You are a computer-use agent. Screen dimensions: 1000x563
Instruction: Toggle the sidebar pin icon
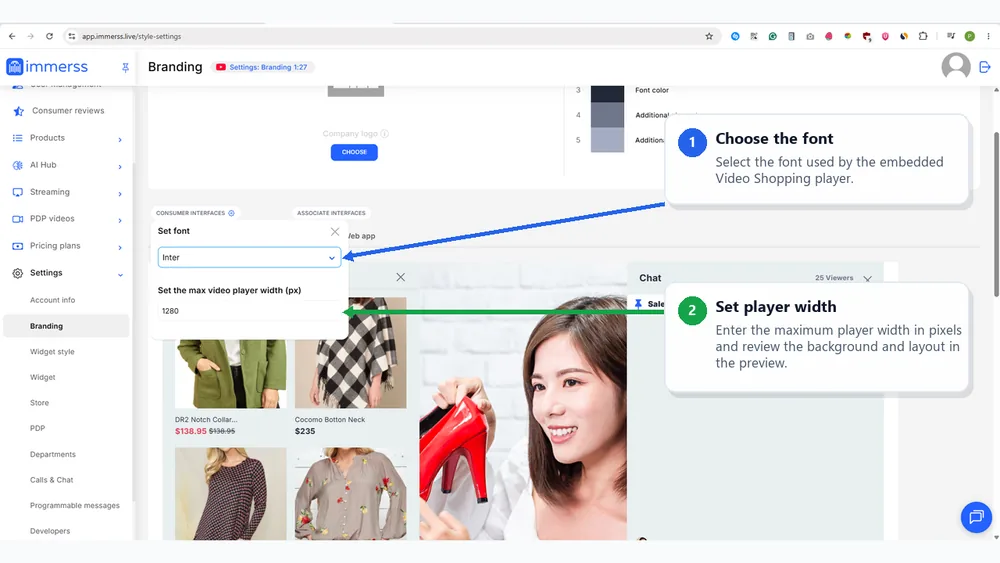tap(126, 67)
